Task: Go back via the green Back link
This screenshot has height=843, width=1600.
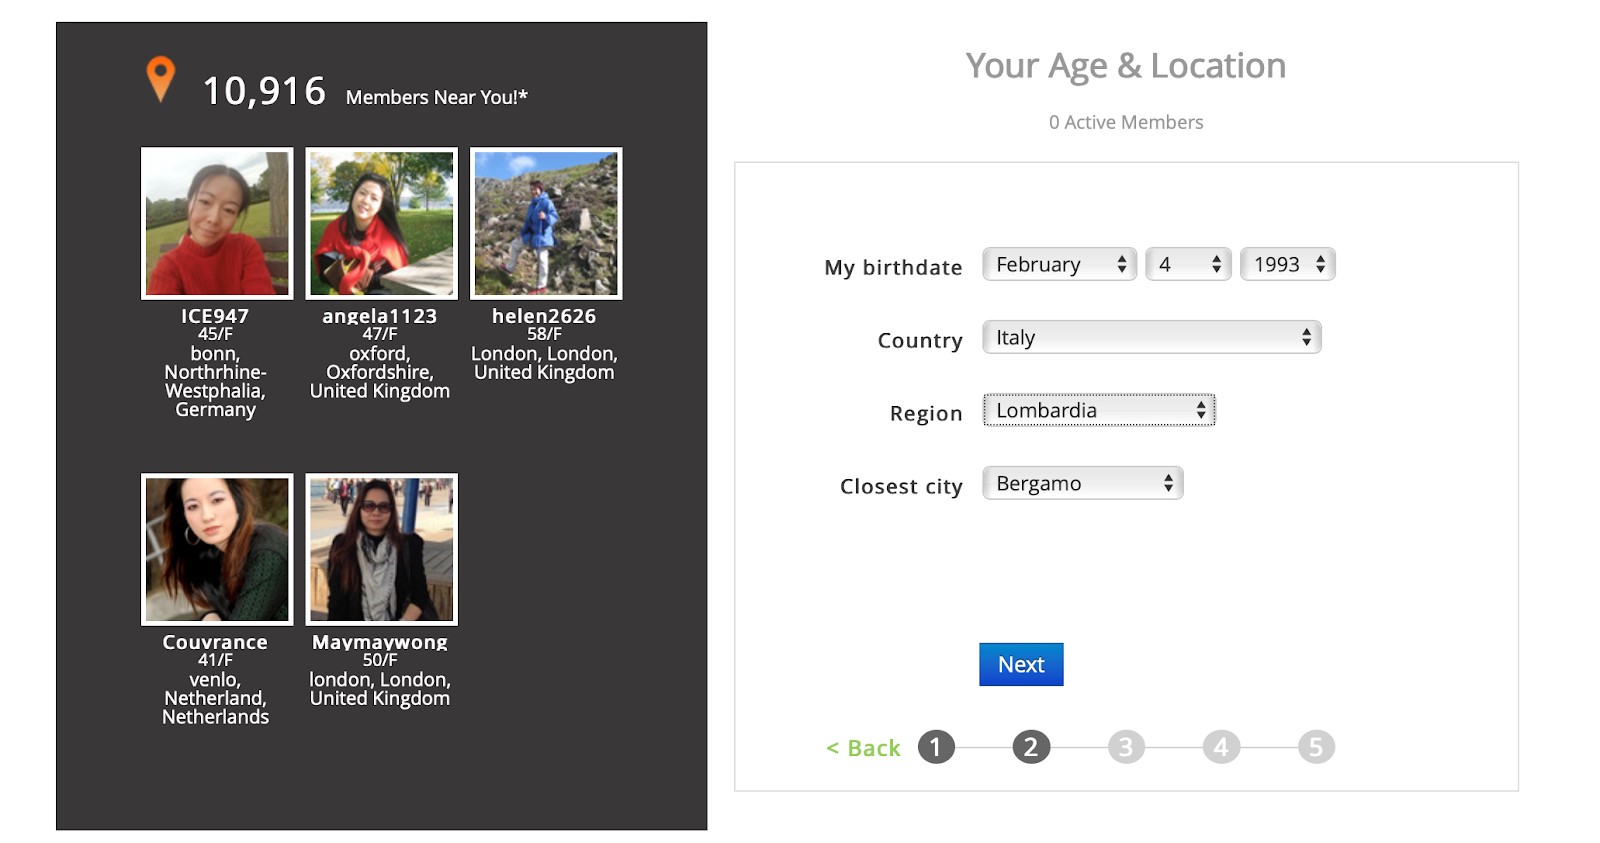Action: point(863,748)
